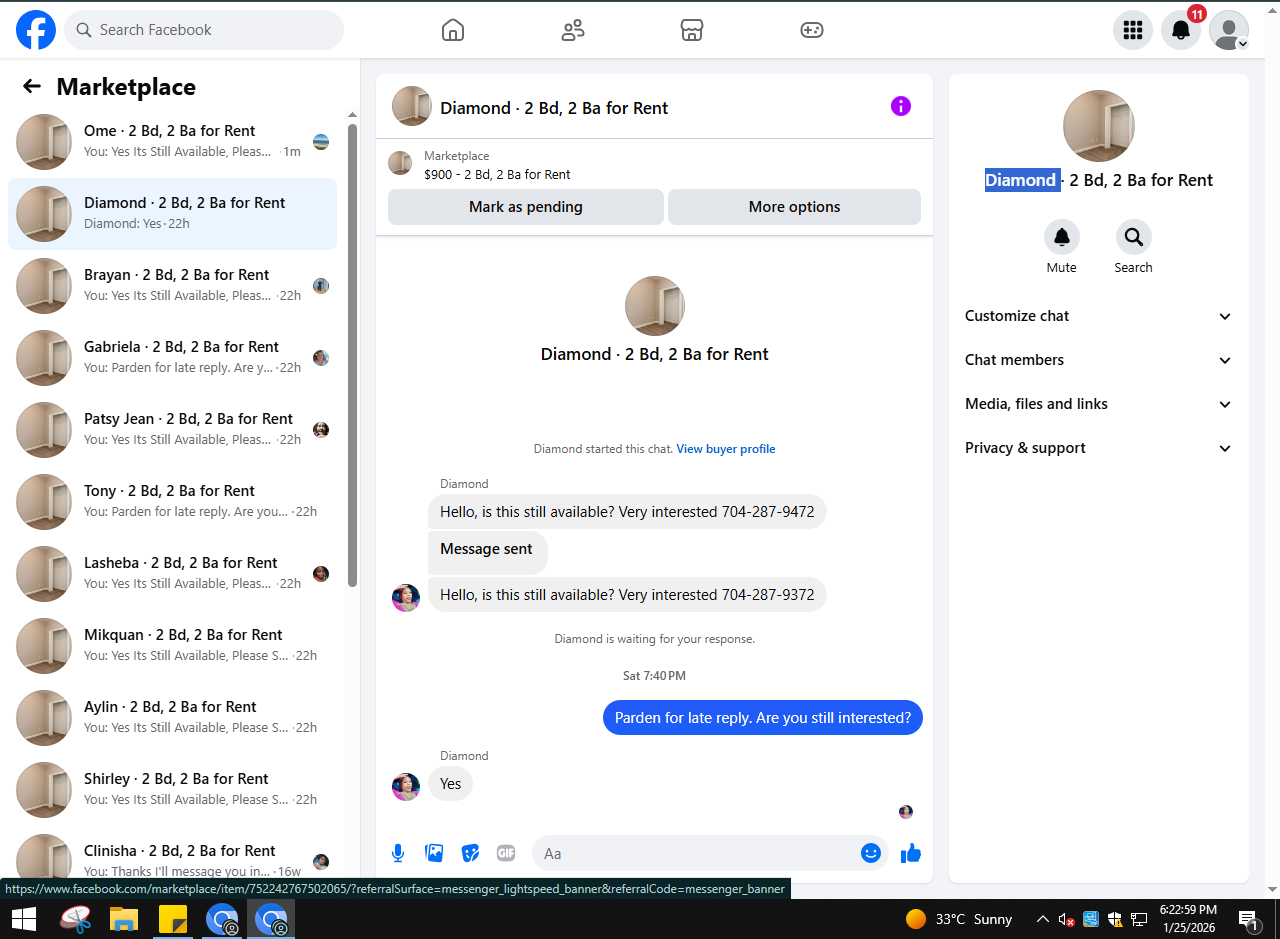Click the Diamond chat header title

(554, 108)
